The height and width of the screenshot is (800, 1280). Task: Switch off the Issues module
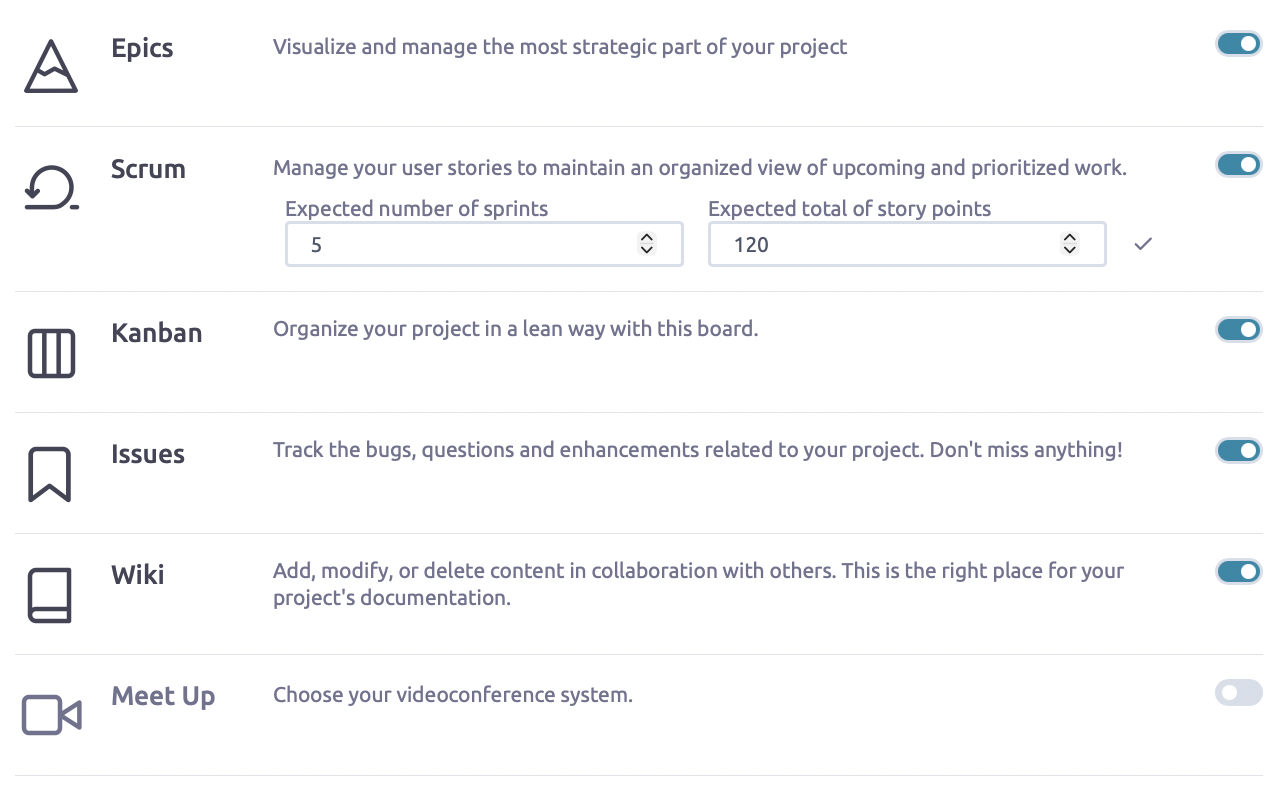(x=1239, y=451)
